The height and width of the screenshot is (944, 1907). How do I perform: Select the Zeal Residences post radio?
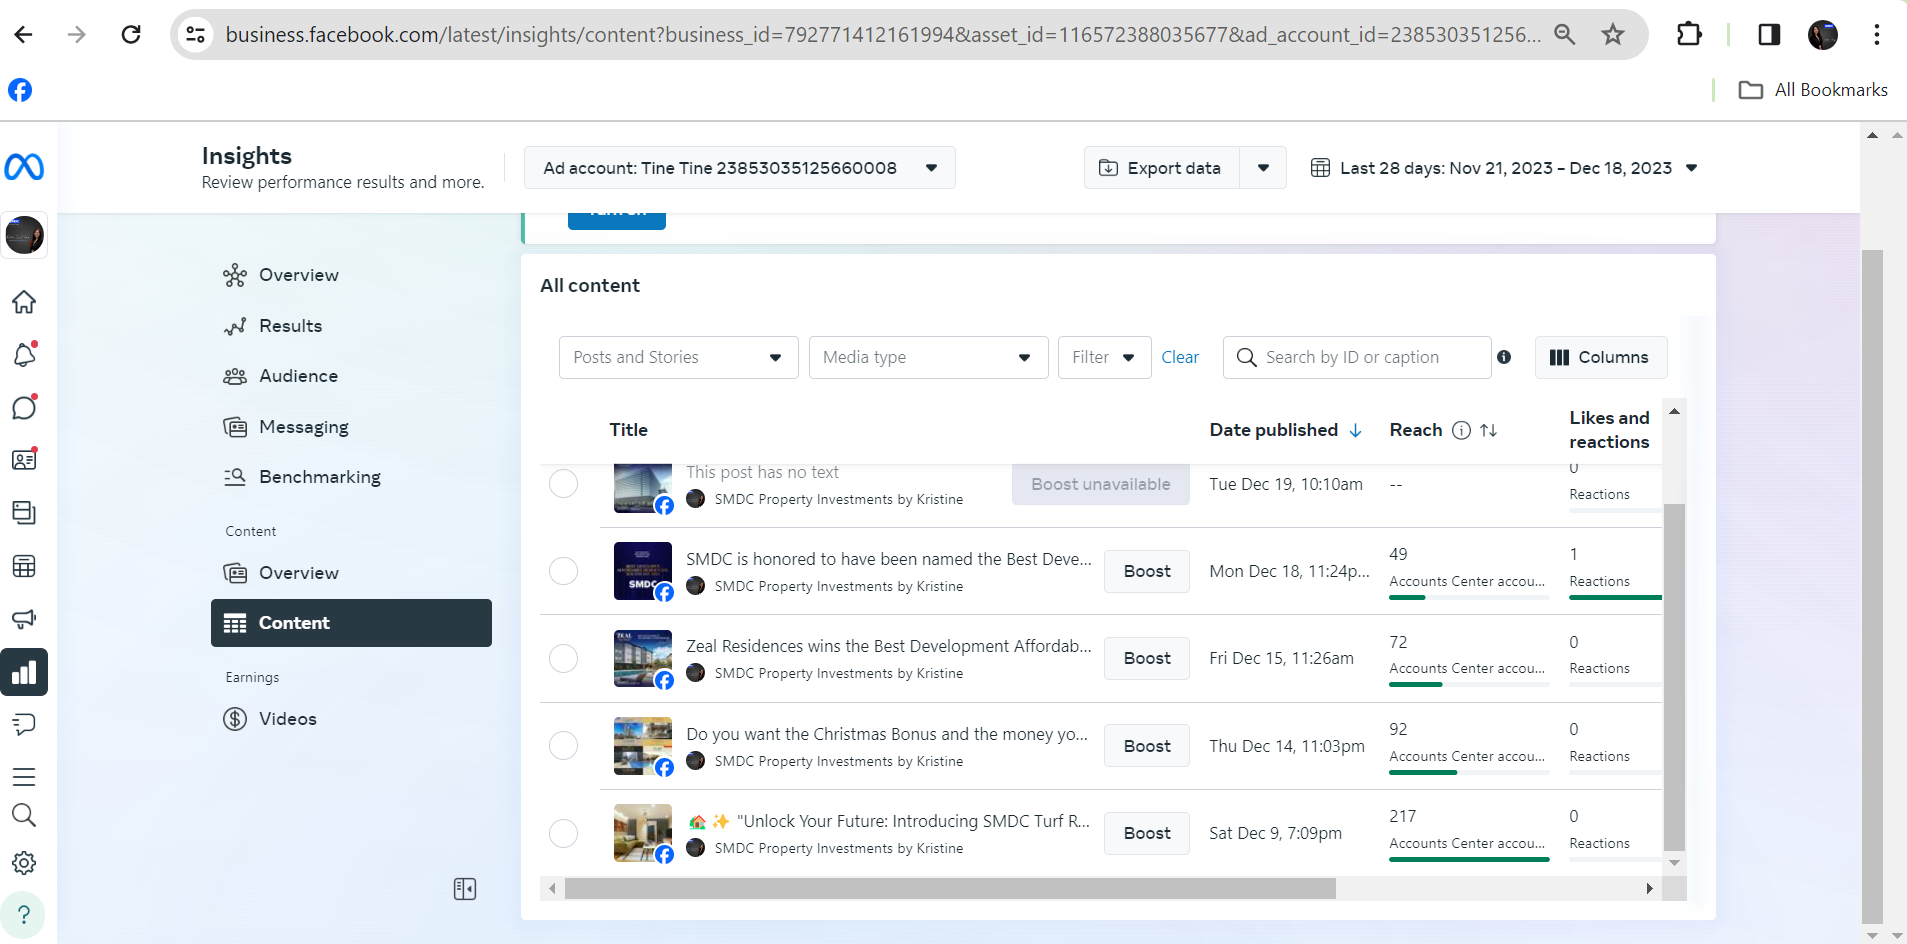pos(564,658)
